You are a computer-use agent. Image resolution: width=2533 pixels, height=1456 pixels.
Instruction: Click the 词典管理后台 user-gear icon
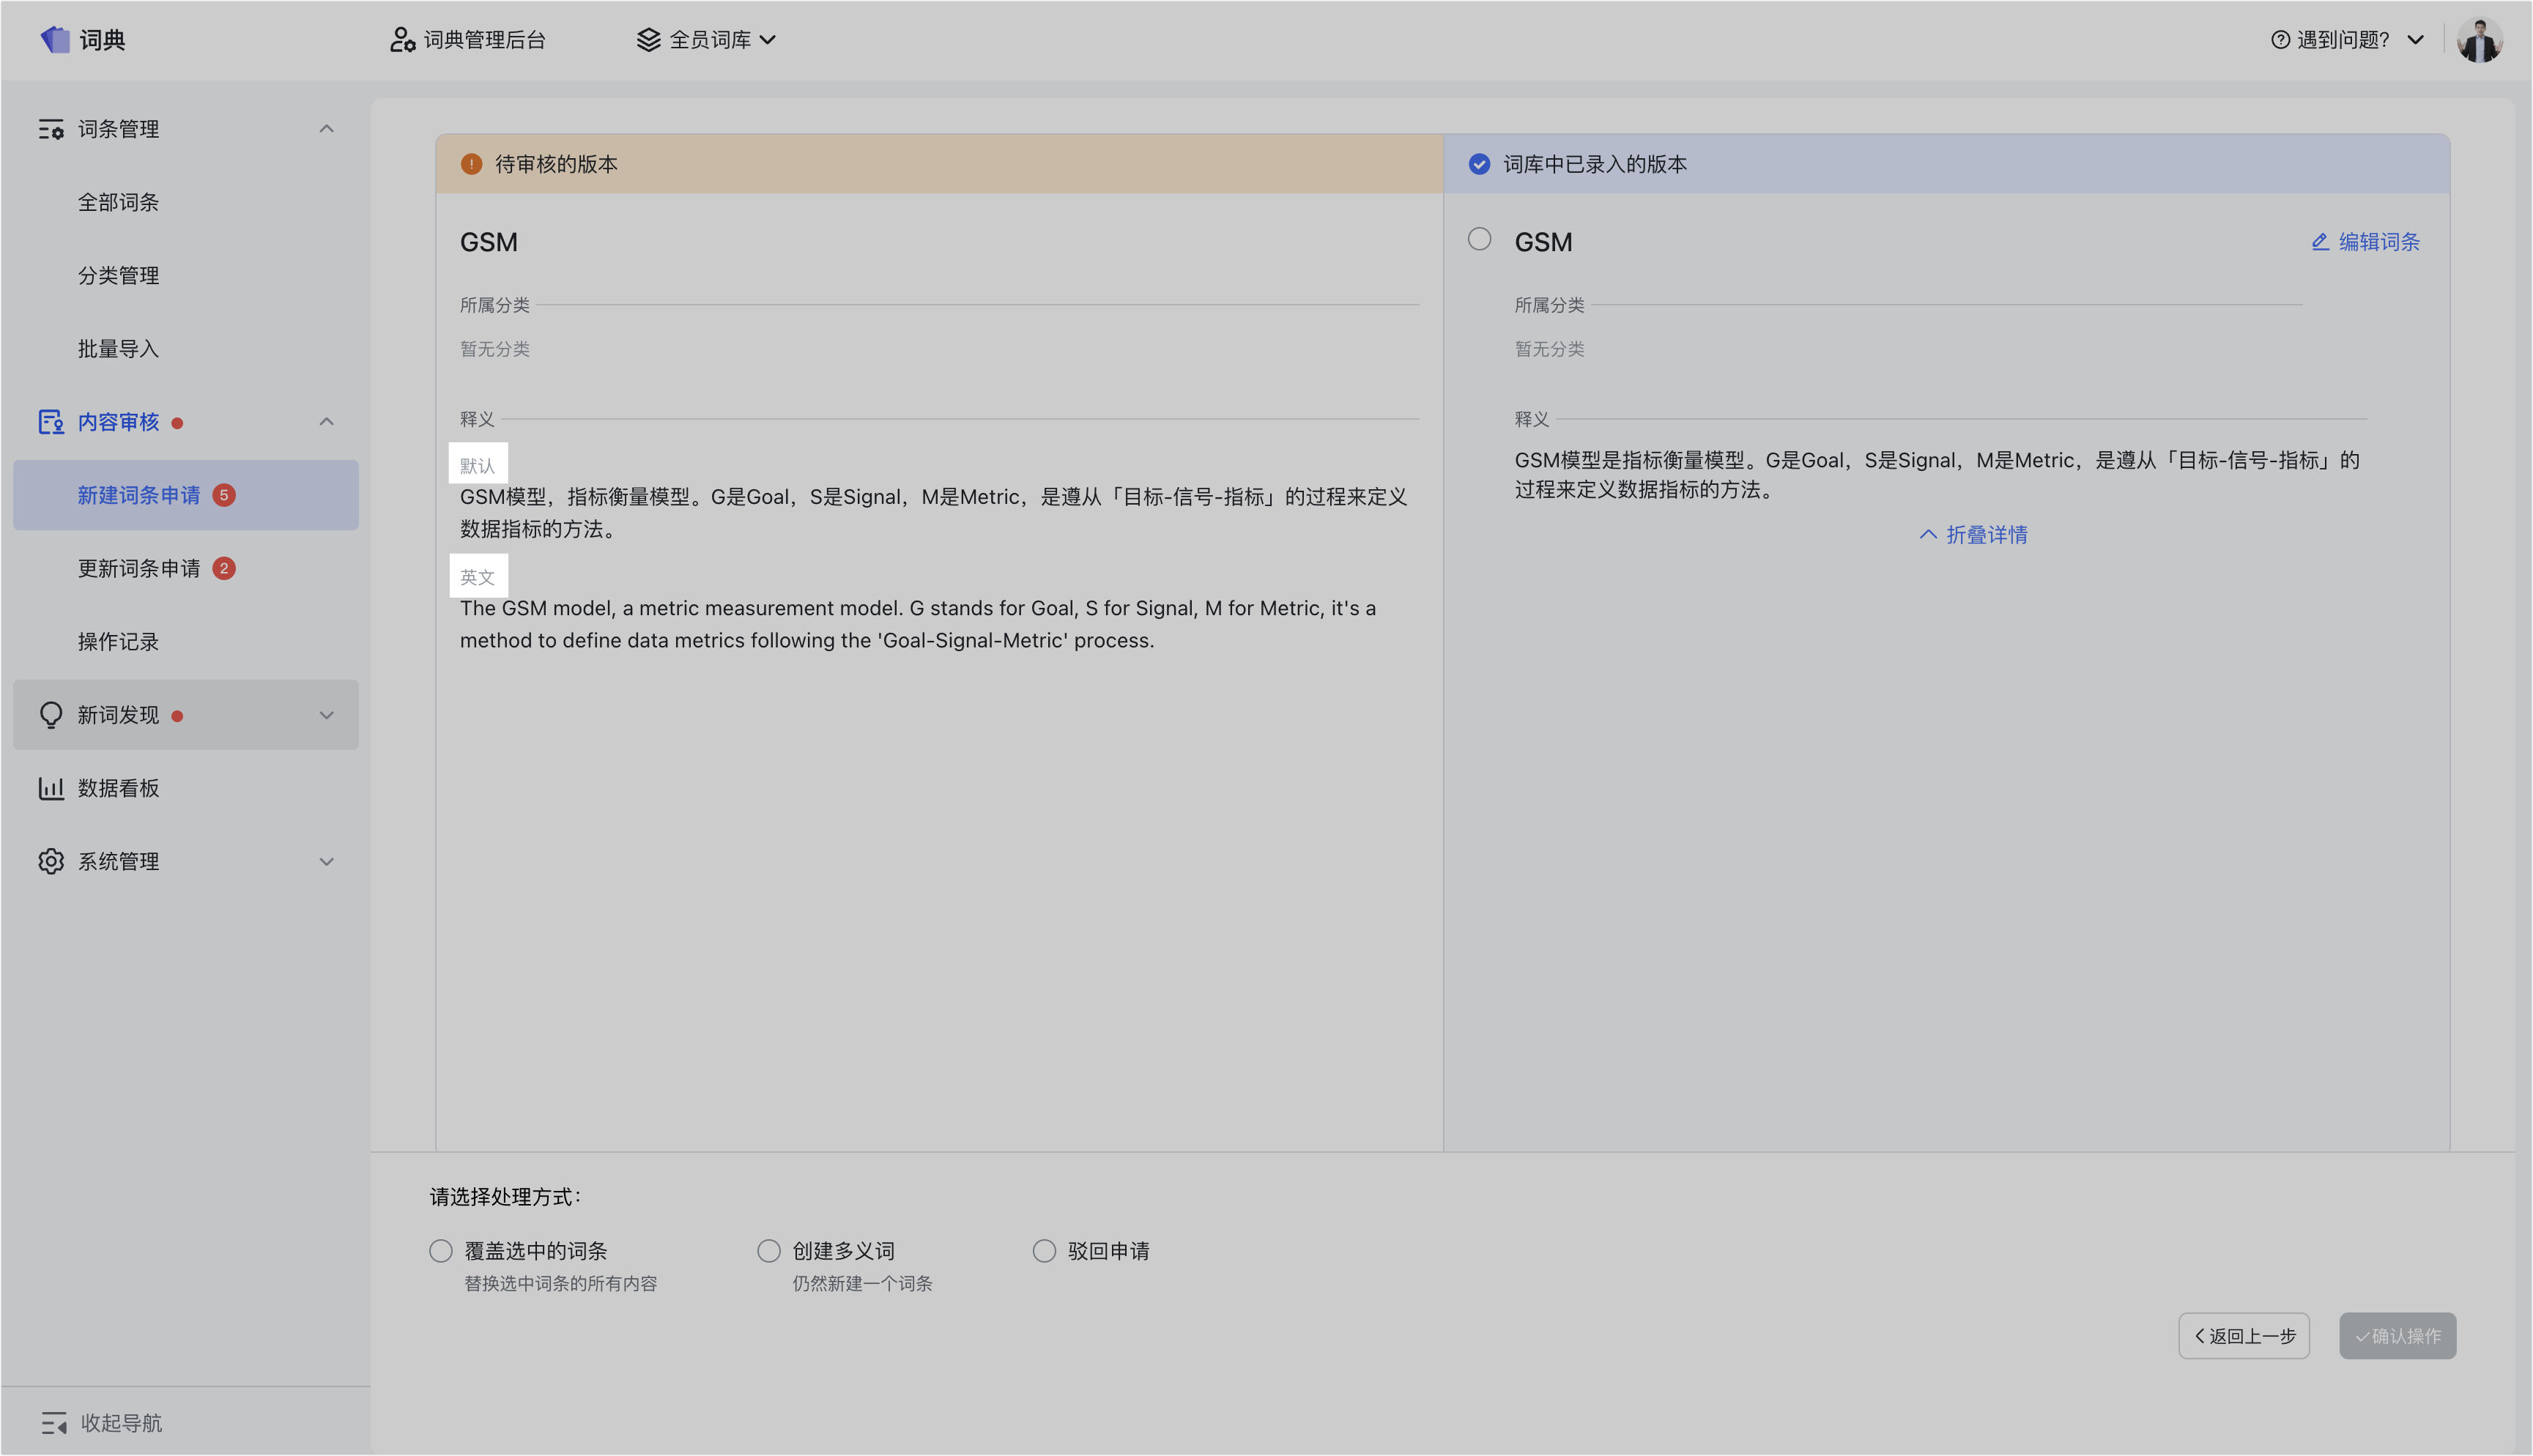point(402,40)
